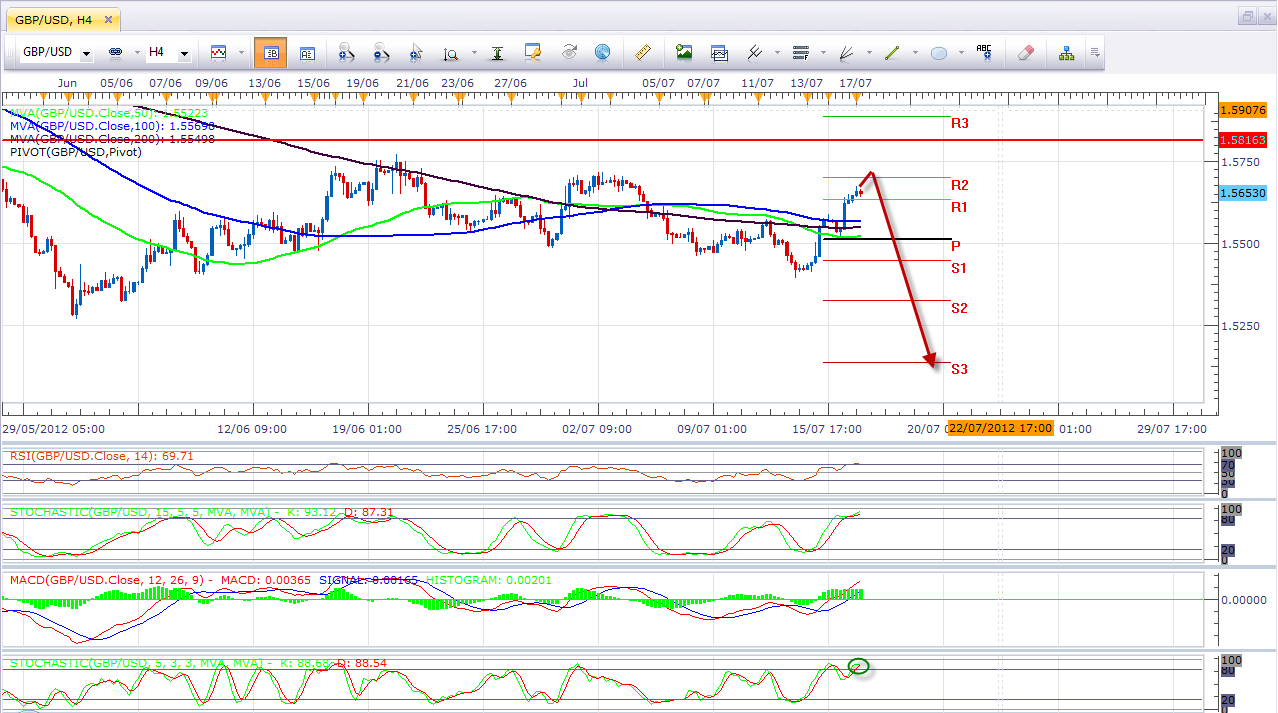1278x713 pixels.
Task: Select the cursor zoom tool
Action: pos(417,52)
